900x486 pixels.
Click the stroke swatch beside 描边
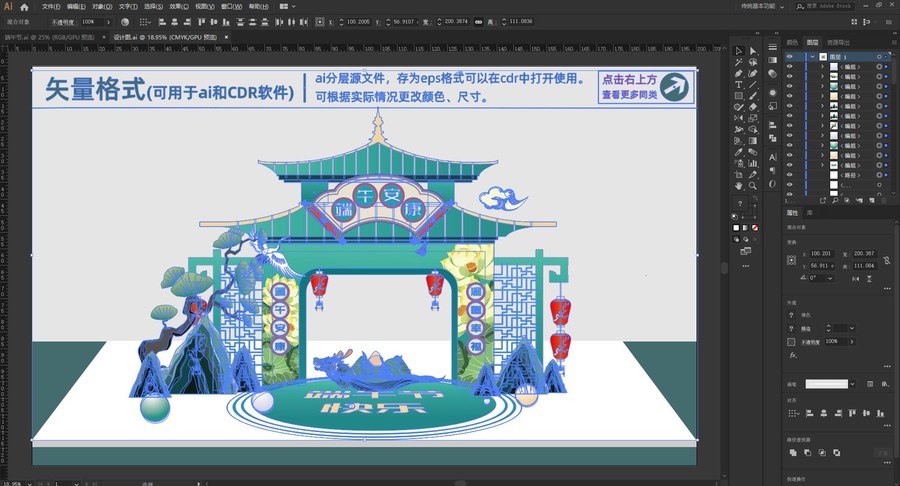(x=792, y=329)
